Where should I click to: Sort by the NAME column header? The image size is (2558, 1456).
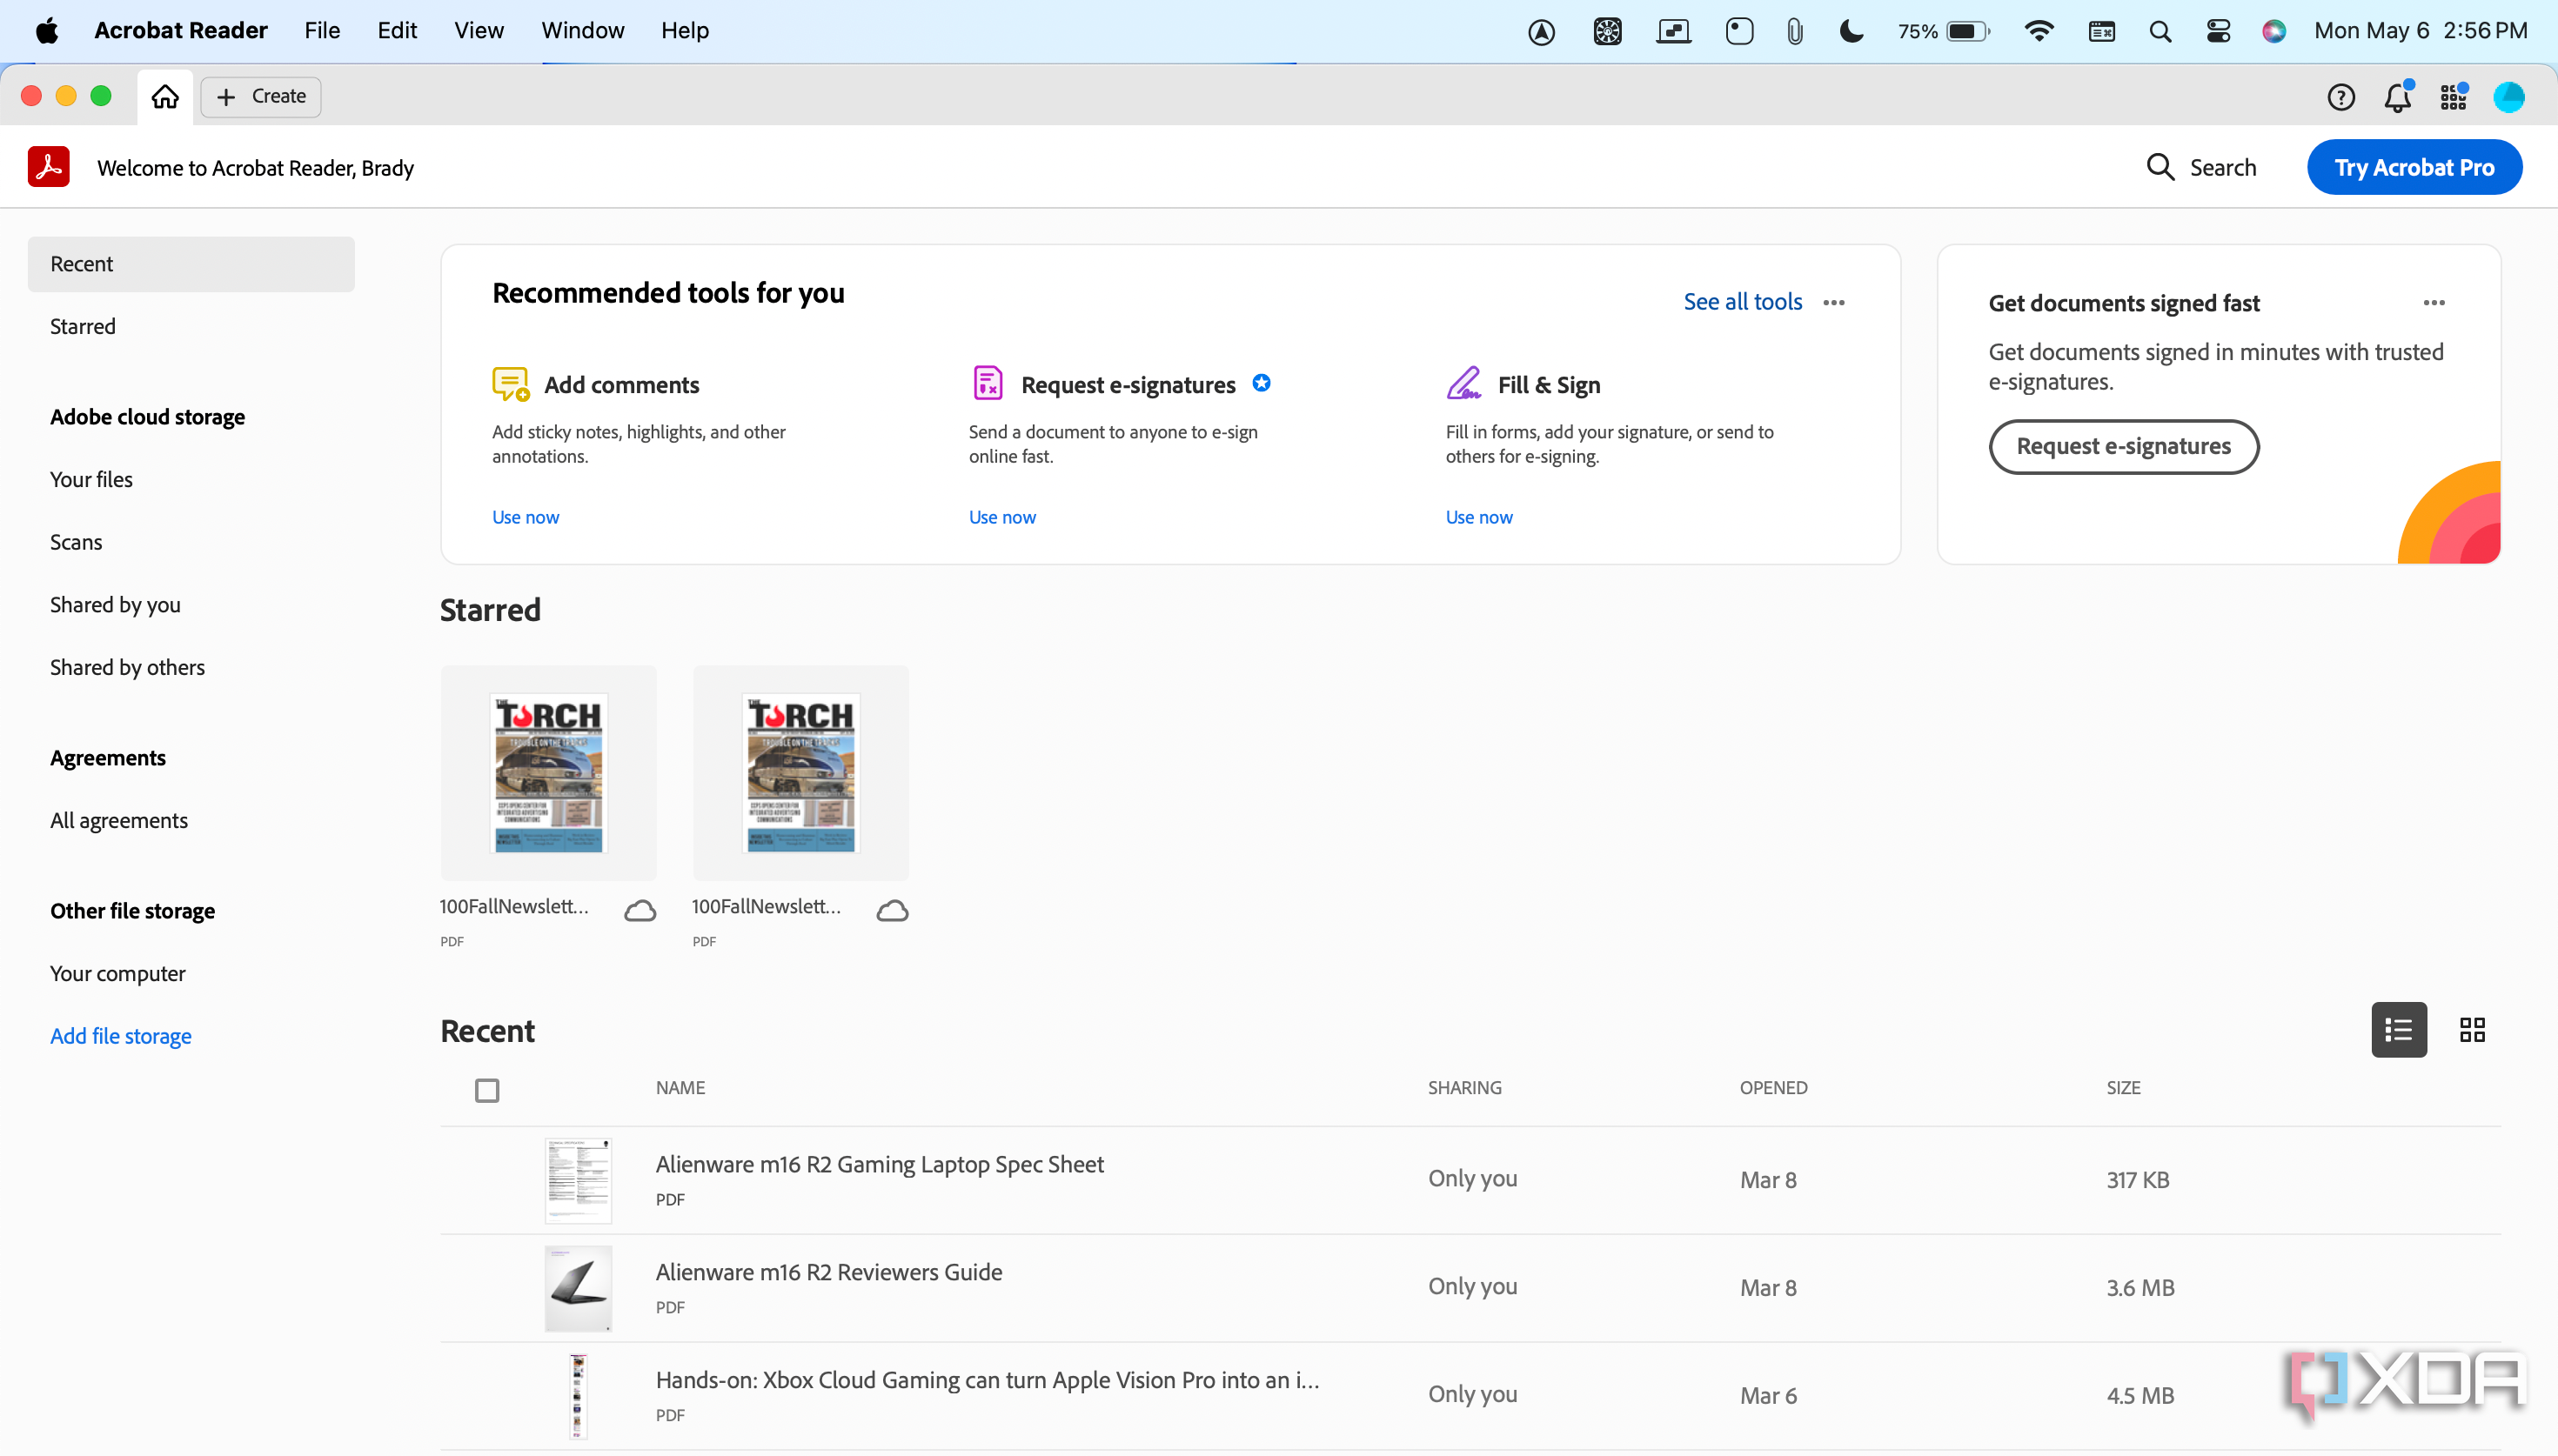(x=681, y=1088)
